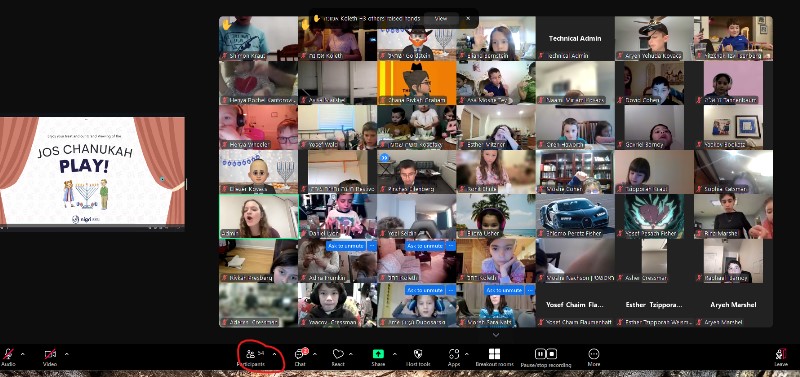The image size is (800, 377).
Task: Ask to unmute on Adina Frumkin's tile
Action: point(346,246)
